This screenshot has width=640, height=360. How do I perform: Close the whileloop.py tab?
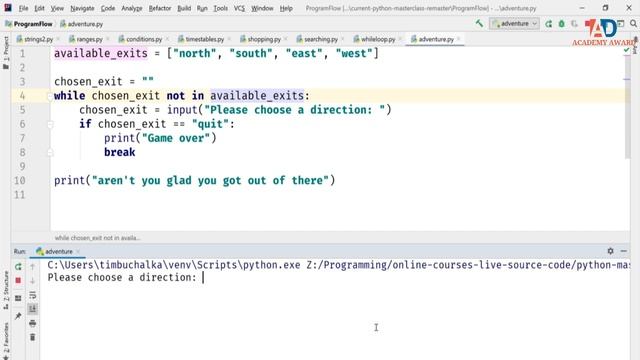pos(400,39)
